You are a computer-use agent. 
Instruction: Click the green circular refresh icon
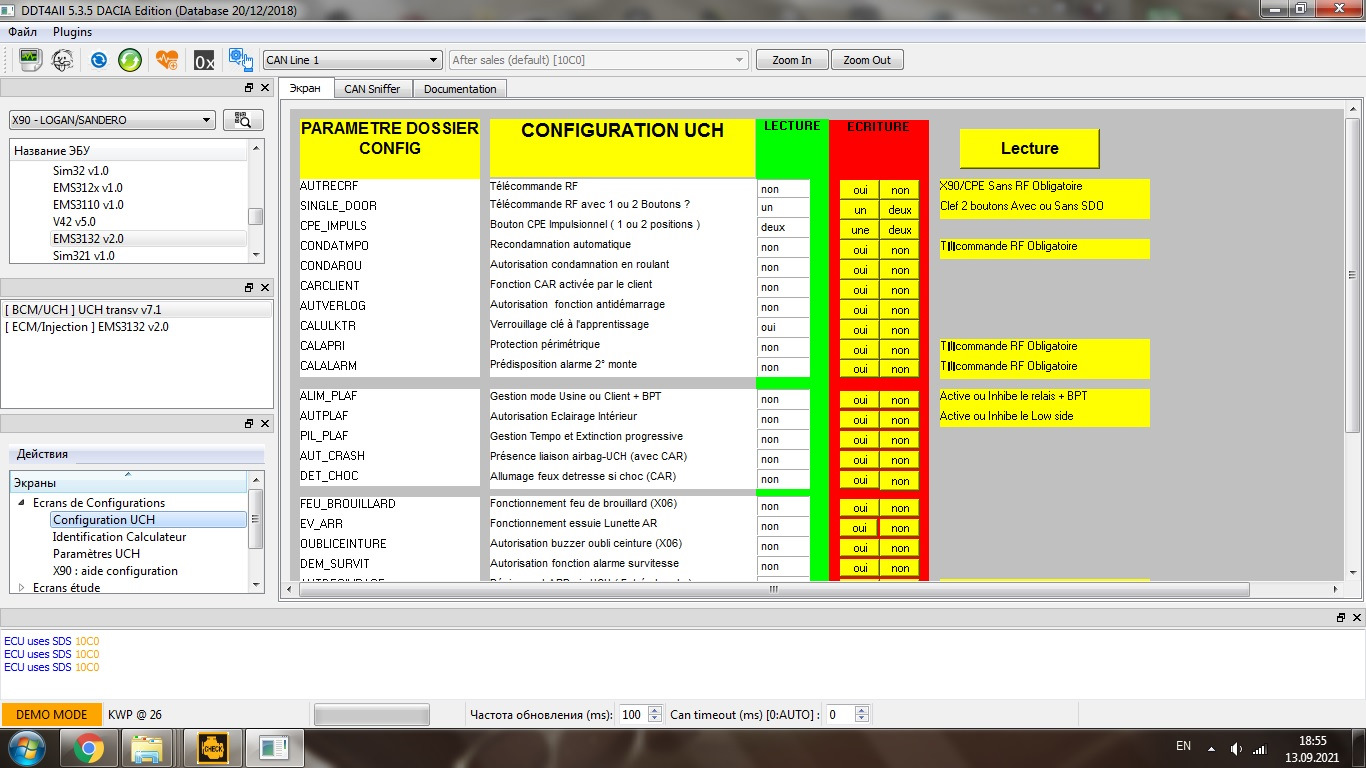[x=130, y=60]
